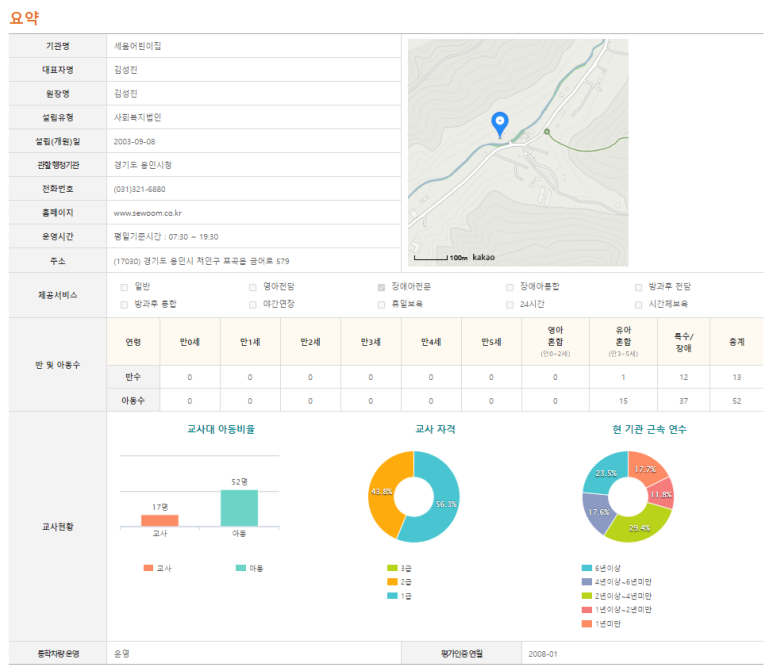773x671 pixels.
Task: Click the 요약 section heading
Action: [24, 18]
